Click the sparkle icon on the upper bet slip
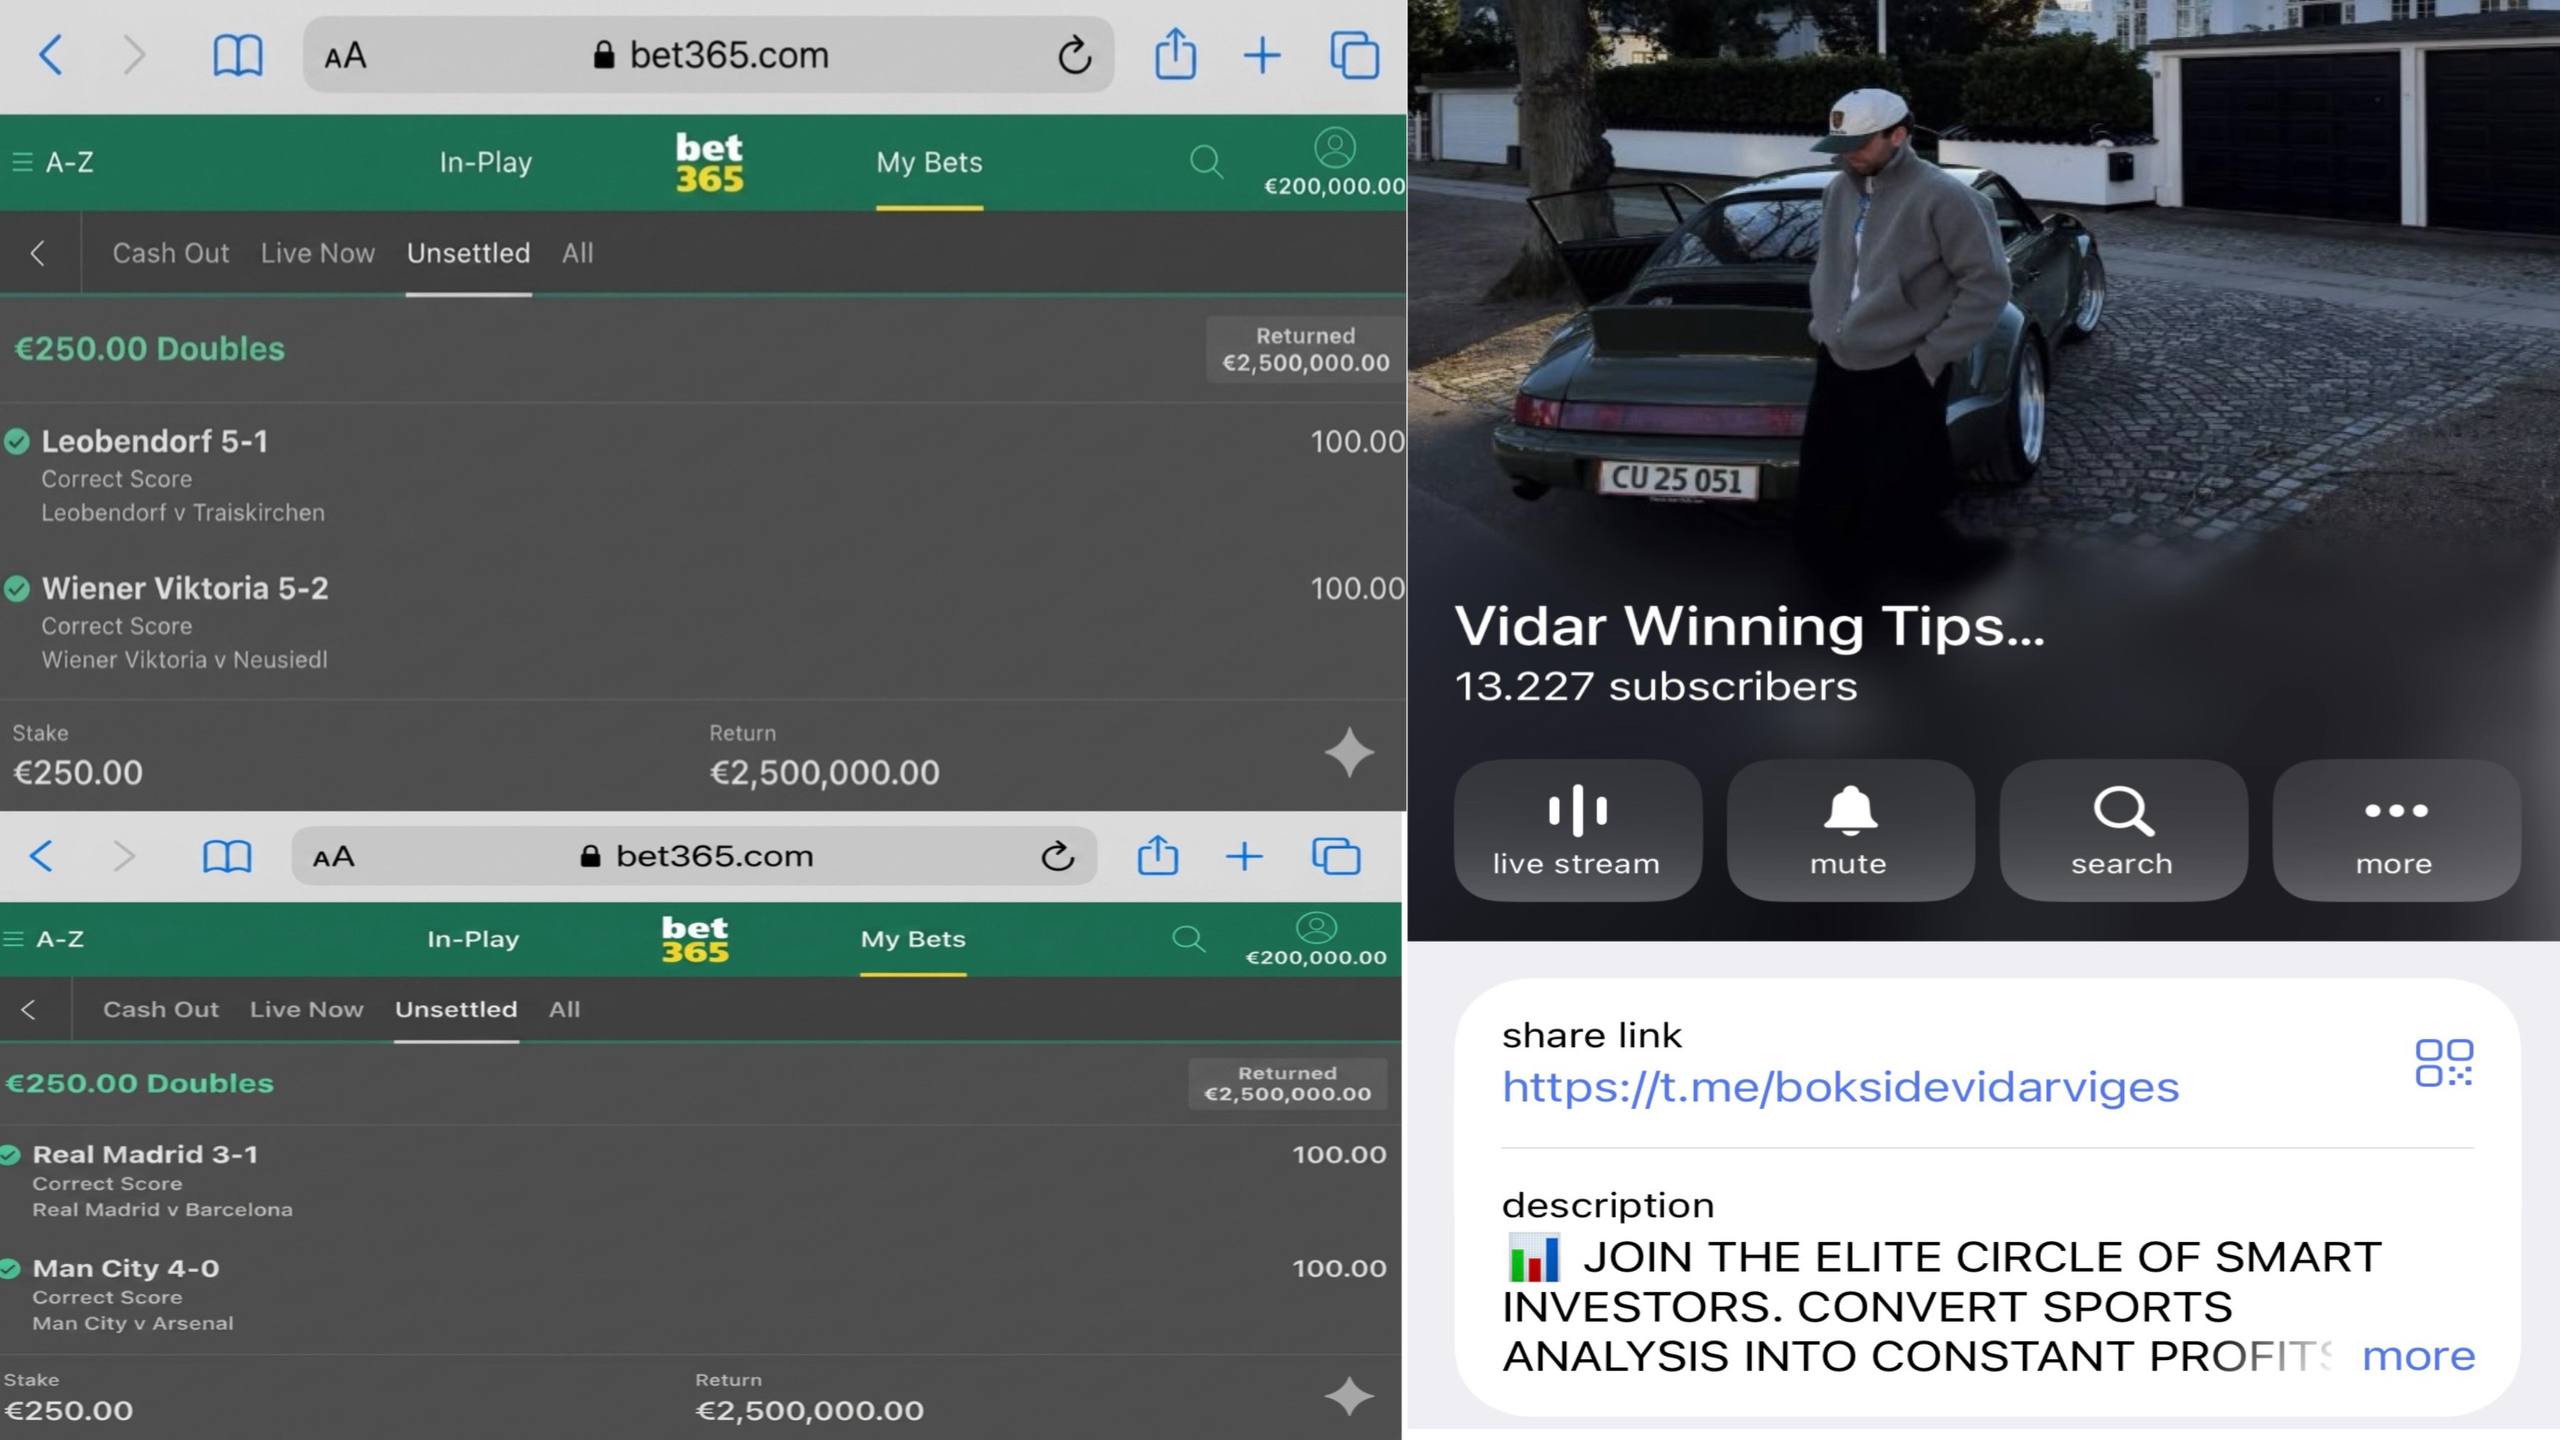 pyautogui.click(x=1349, y=752)
